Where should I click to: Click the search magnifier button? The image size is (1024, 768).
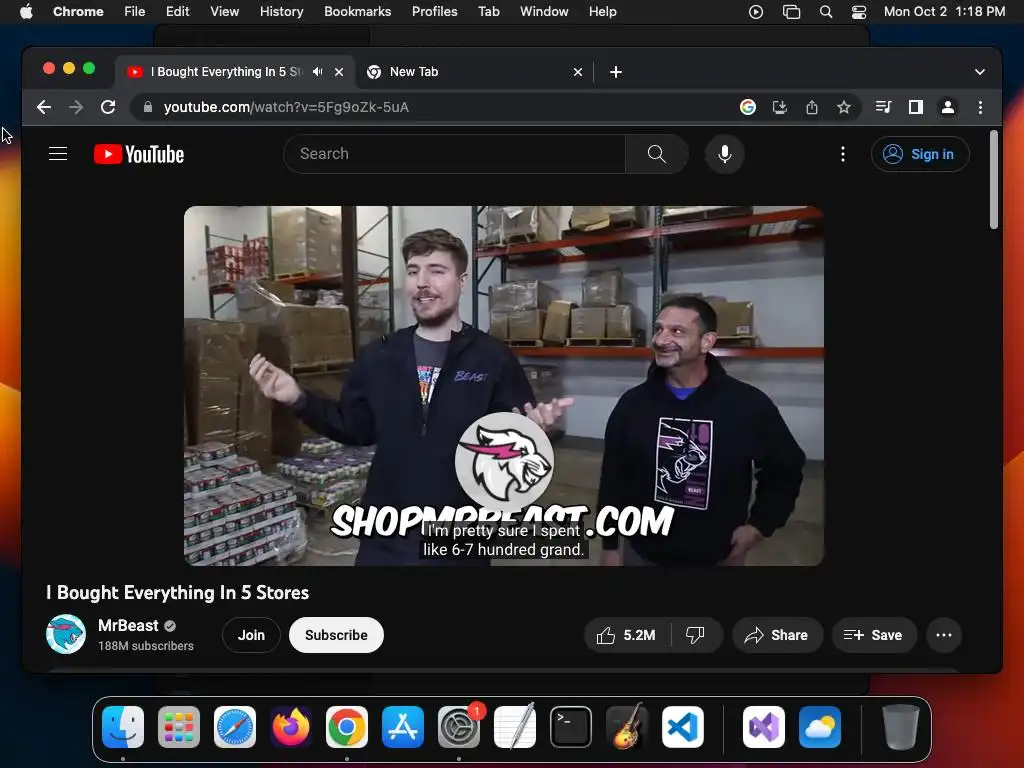(656, 154)
